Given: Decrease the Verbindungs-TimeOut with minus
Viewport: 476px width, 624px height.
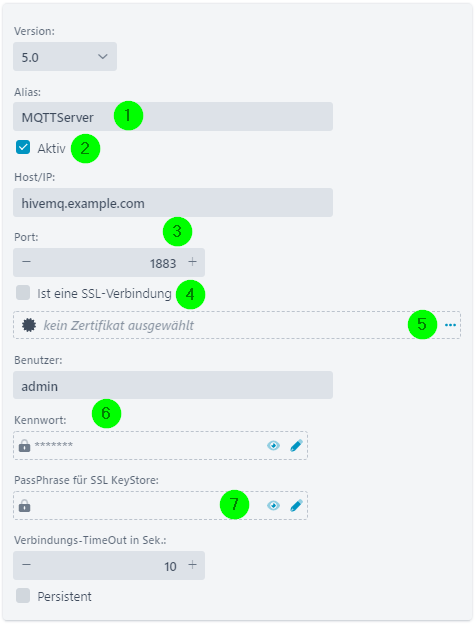Looking at the screenshot, I should [x=26, y=565].
